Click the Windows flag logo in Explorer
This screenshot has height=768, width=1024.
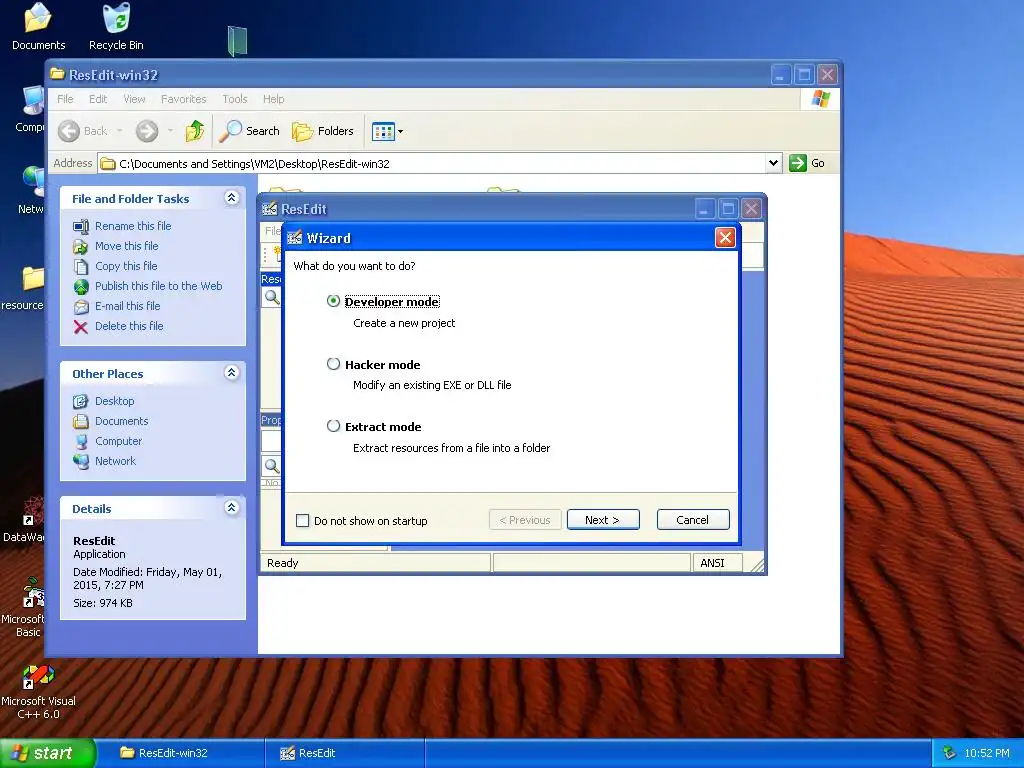coord(820,99)
